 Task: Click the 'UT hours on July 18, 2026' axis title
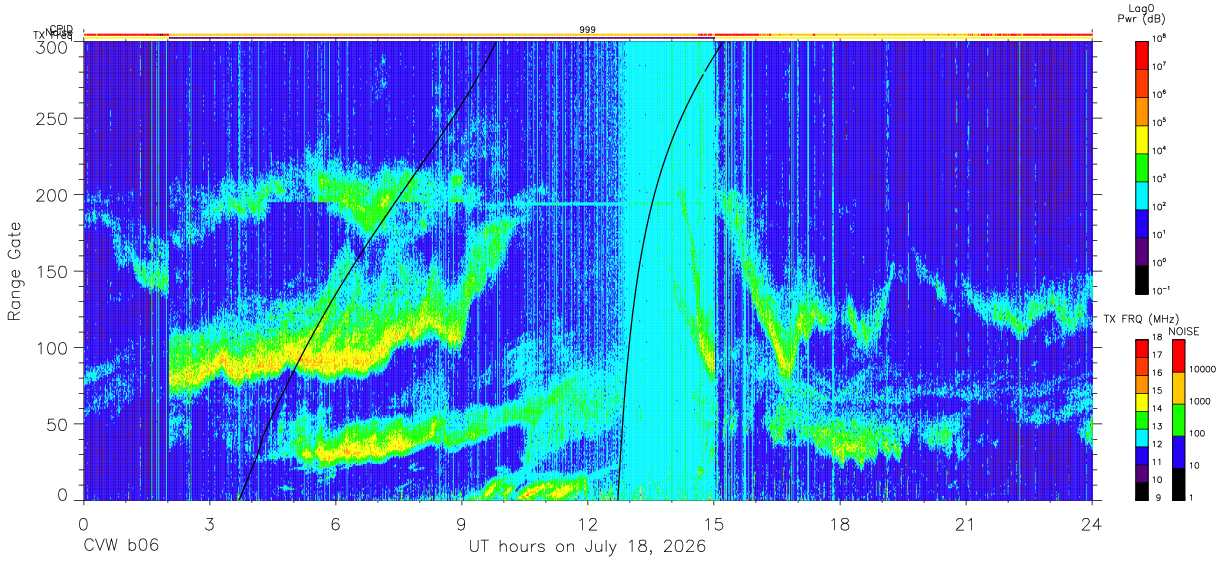pos(588,546)
